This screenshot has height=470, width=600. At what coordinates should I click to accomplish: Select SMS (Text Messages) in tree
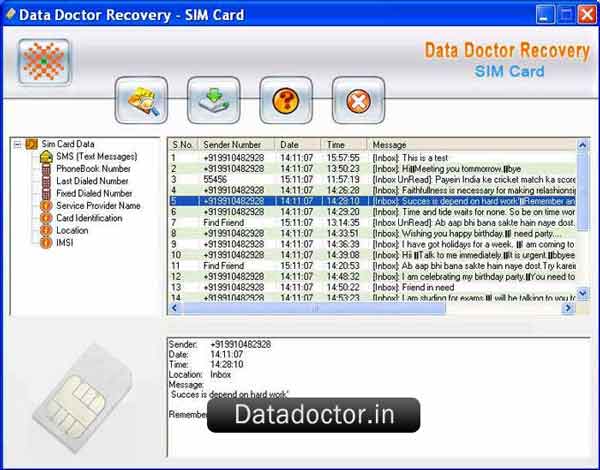click(96, 157)
